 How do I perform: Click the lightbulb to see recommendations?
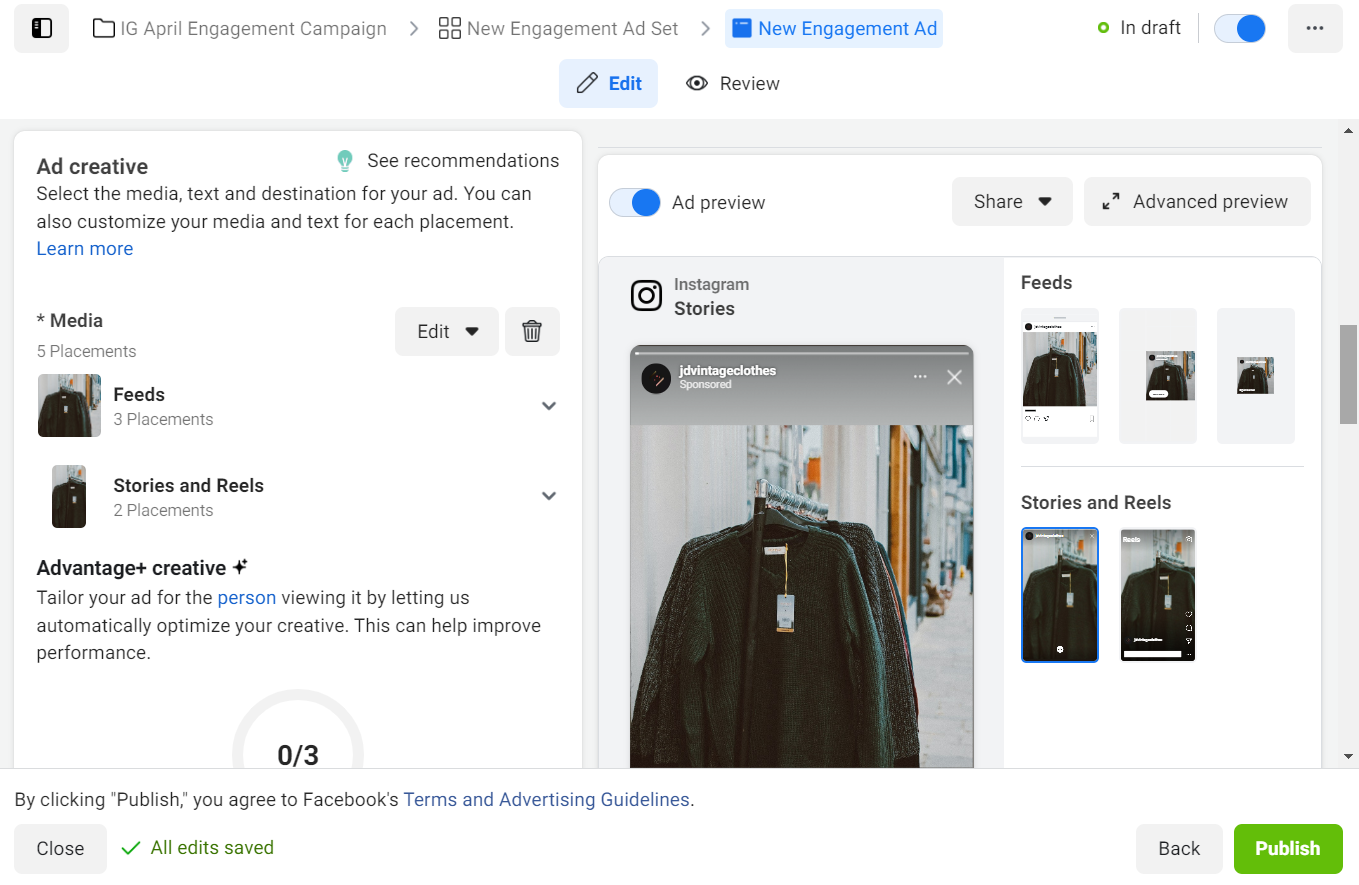[344, 160]
